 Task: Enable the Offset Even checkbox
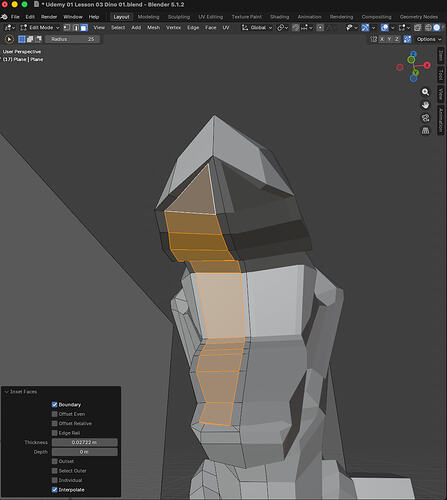(x=55, y=414)
